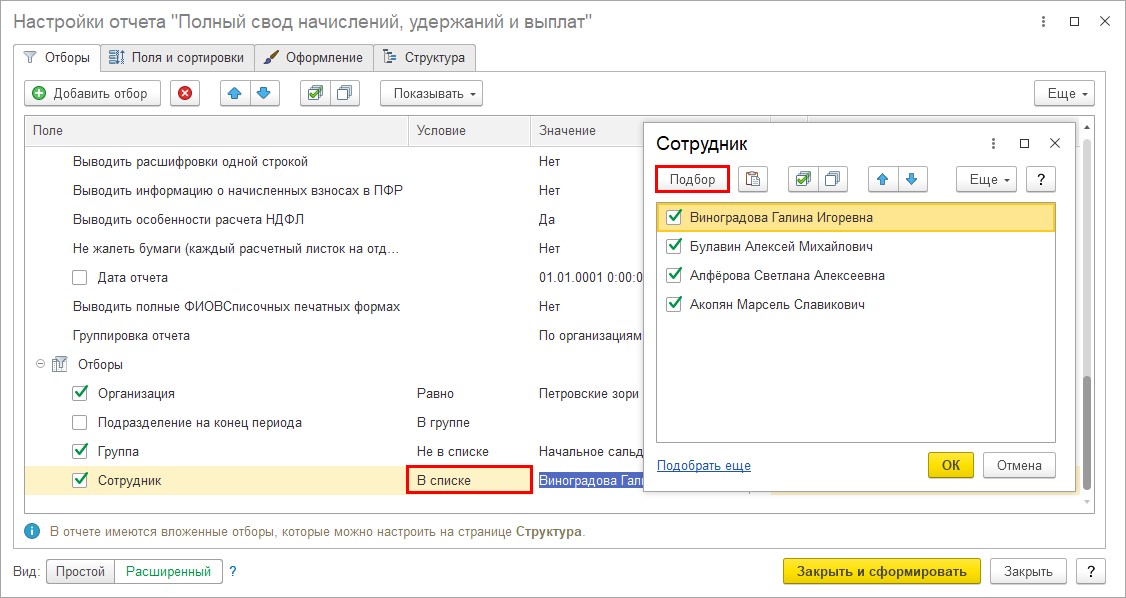Collapse the Отборы tree group
The height and width of the screenshot is (598, 1126).
tap(39, 365)
